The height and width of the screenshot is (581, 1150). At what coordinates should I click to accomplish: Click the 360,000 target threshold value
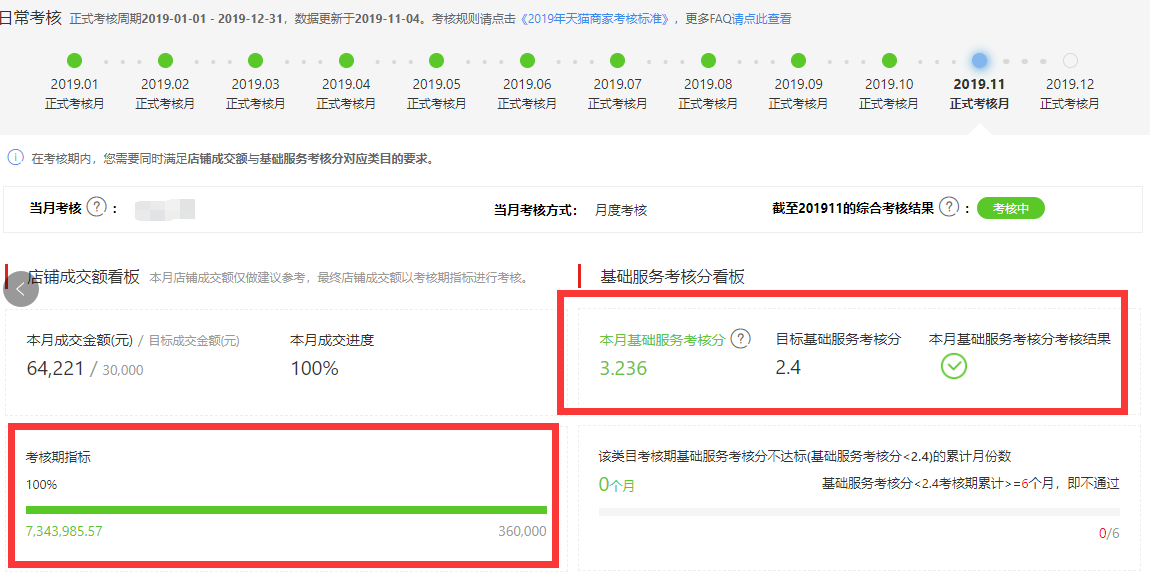[x=522, y=531]
